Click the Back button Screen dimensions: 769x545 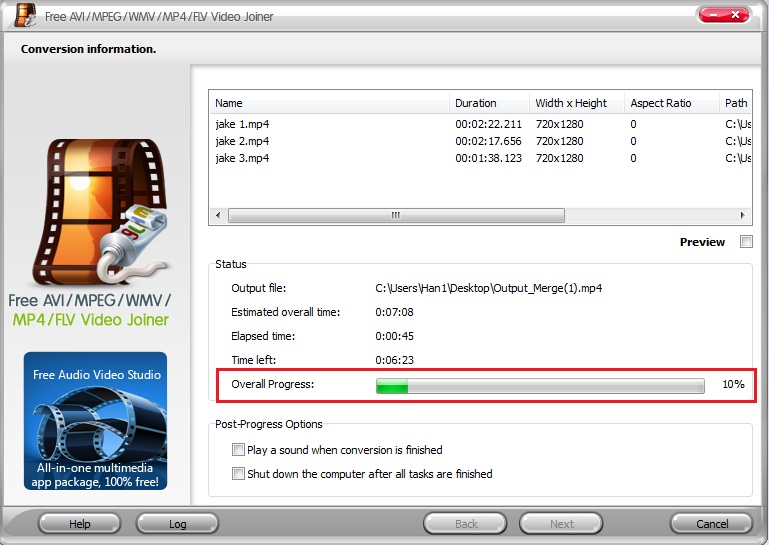tap(465, 524)
